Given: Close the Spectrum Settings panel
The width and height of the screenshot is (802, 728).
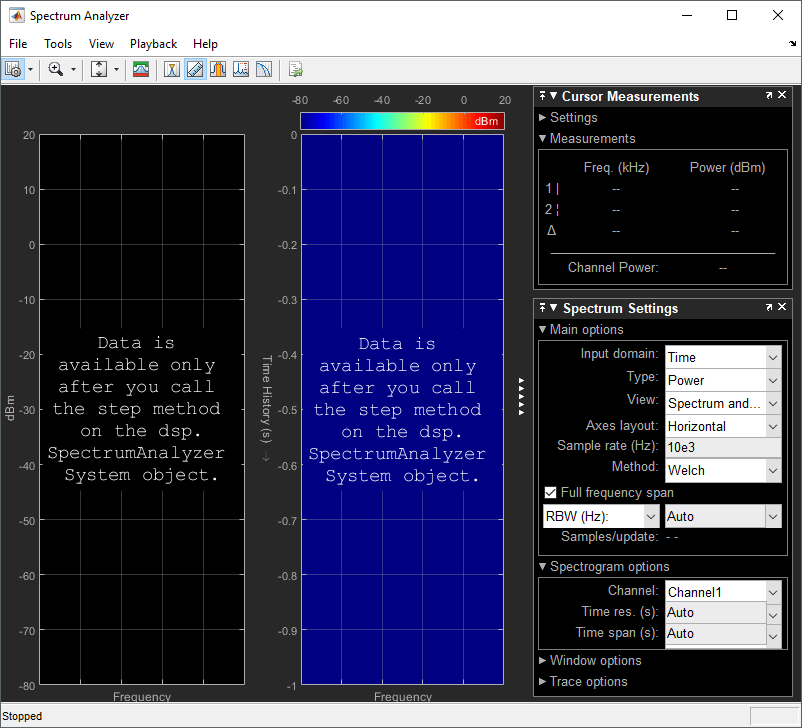Looking at the screenshot, I should coord(784,308).
